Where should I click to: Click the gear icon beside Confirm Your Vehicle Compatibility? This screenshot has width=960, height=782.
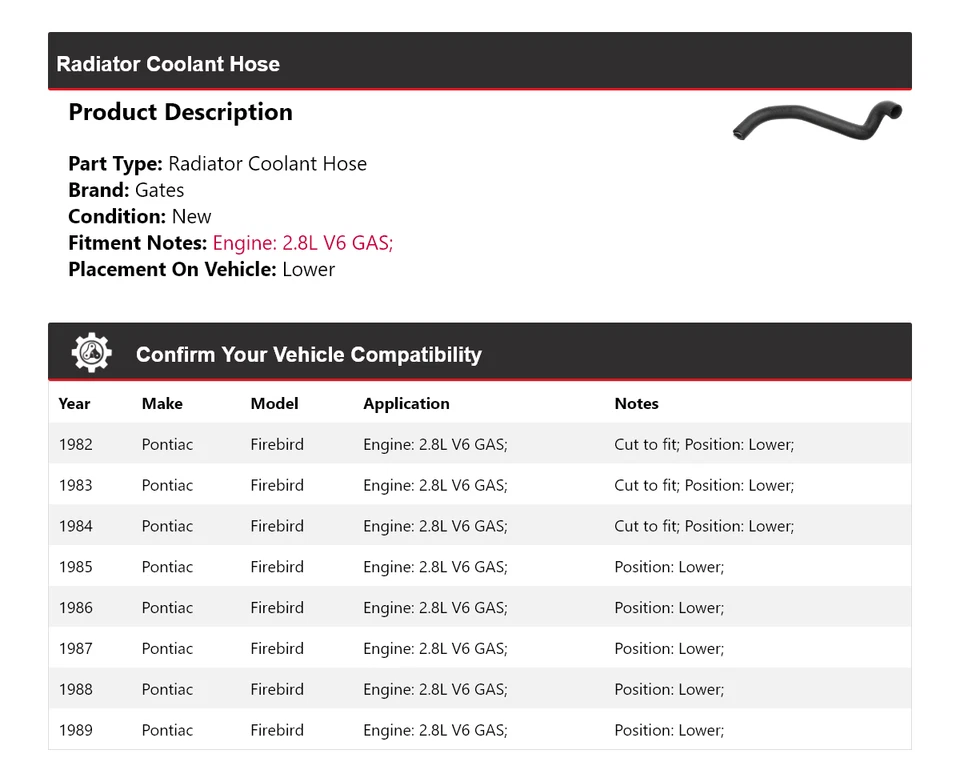click(92, 353)
